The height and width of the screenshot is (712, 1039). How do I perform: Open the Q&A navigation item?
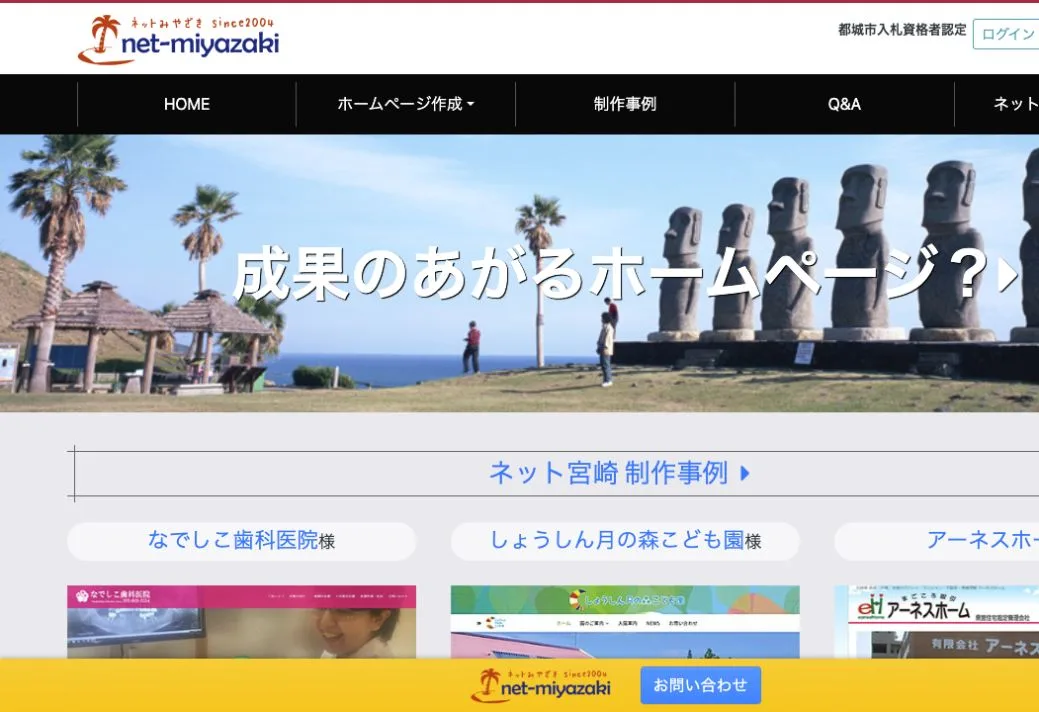(844, 104)
